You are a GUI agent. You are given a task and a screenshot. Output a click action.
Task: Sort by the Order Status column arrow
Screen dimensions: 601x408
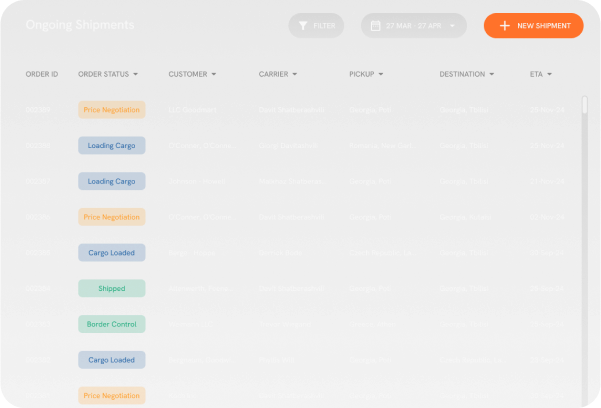coord(135,74)
